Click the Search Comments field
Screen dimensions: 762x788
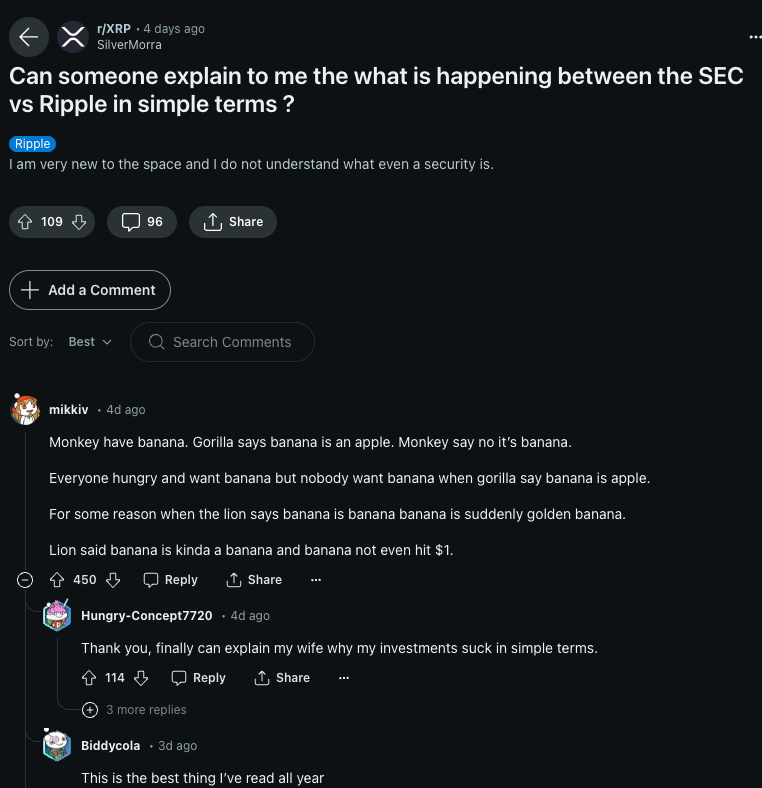(232, 342)
